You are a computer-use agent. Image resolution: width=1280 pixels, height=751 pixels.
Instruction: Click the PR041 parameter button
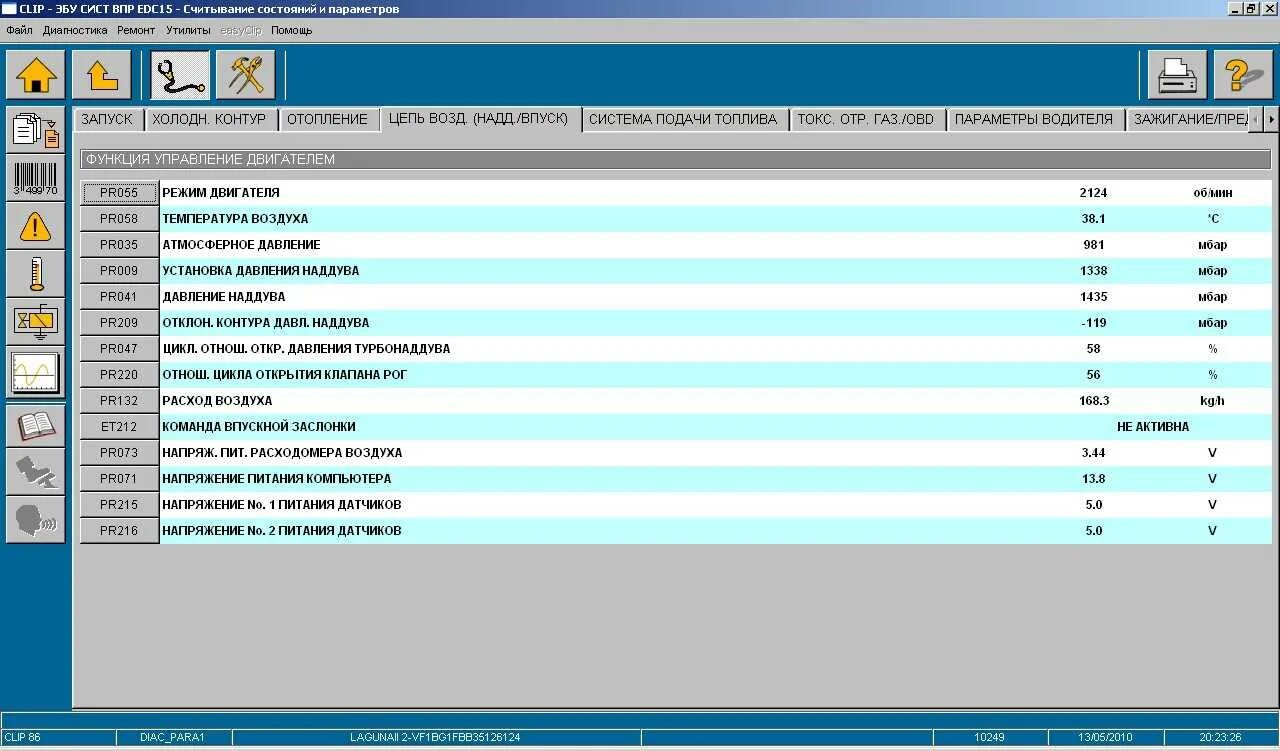click(119, 297)
